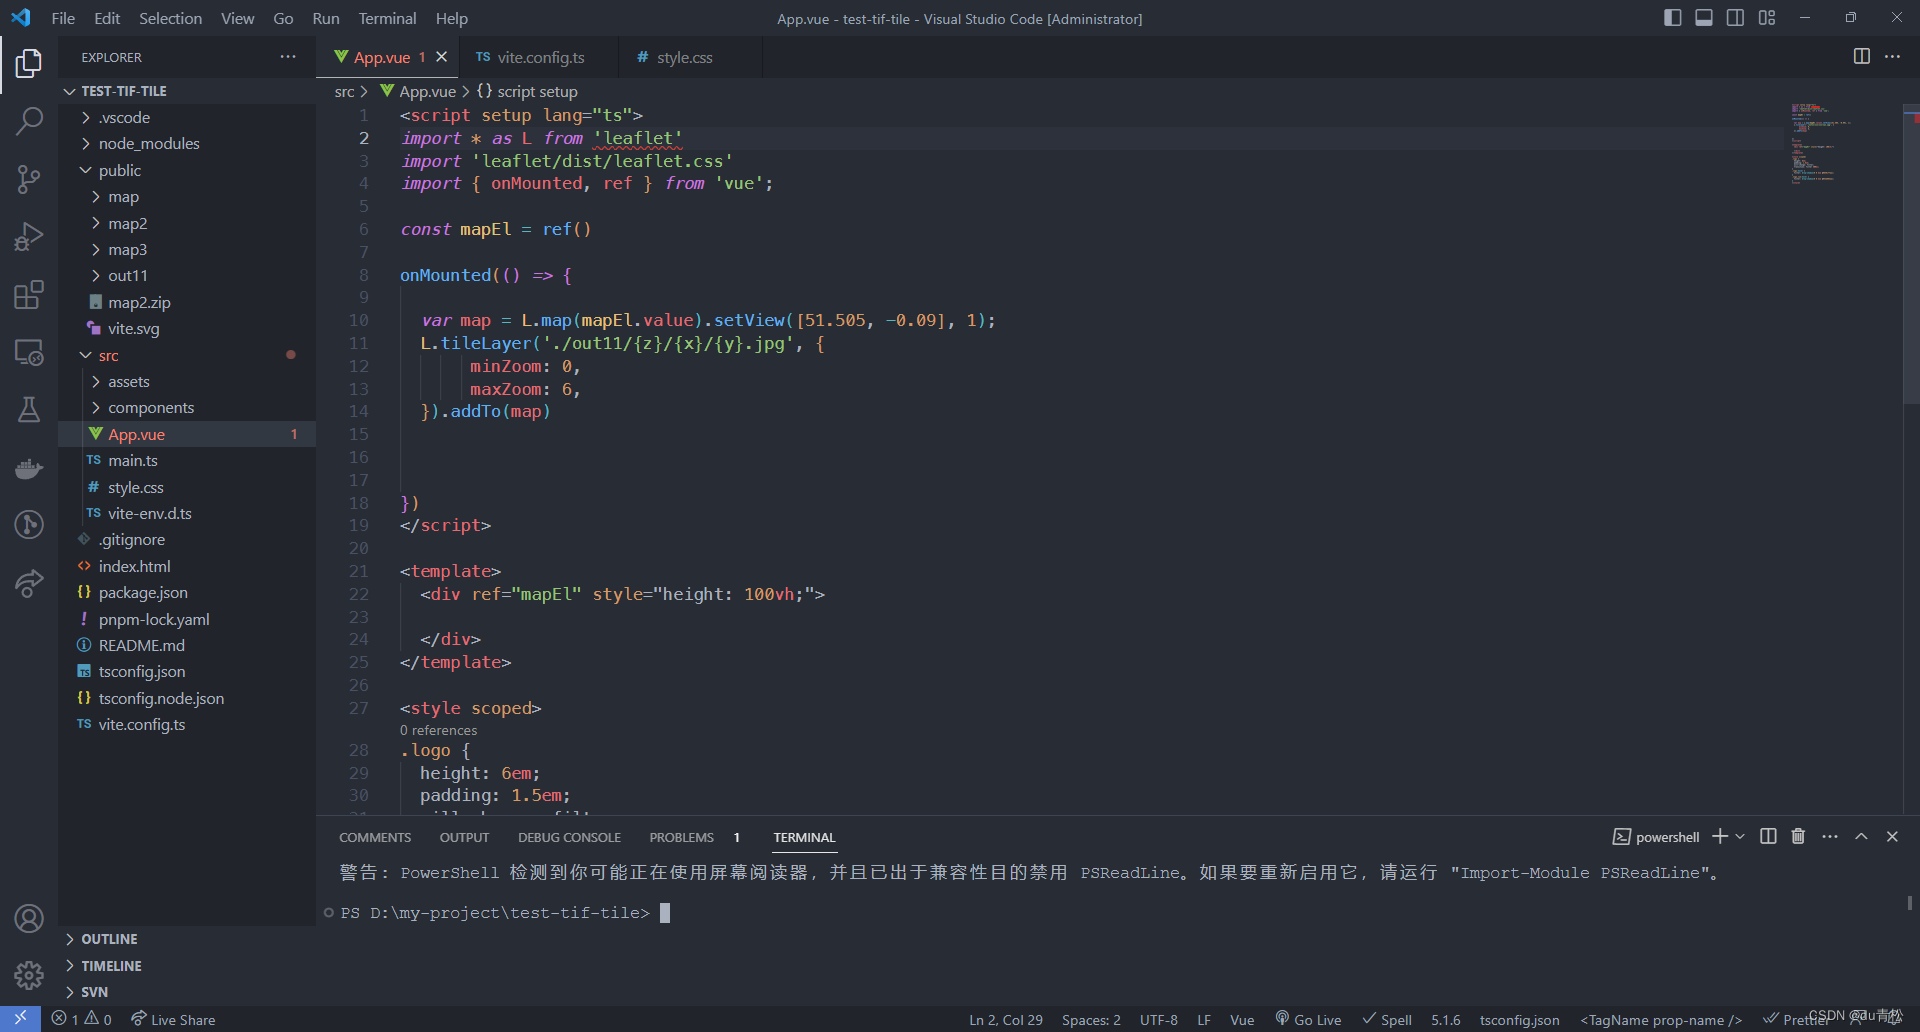Open the File menu

click(63, 18)
